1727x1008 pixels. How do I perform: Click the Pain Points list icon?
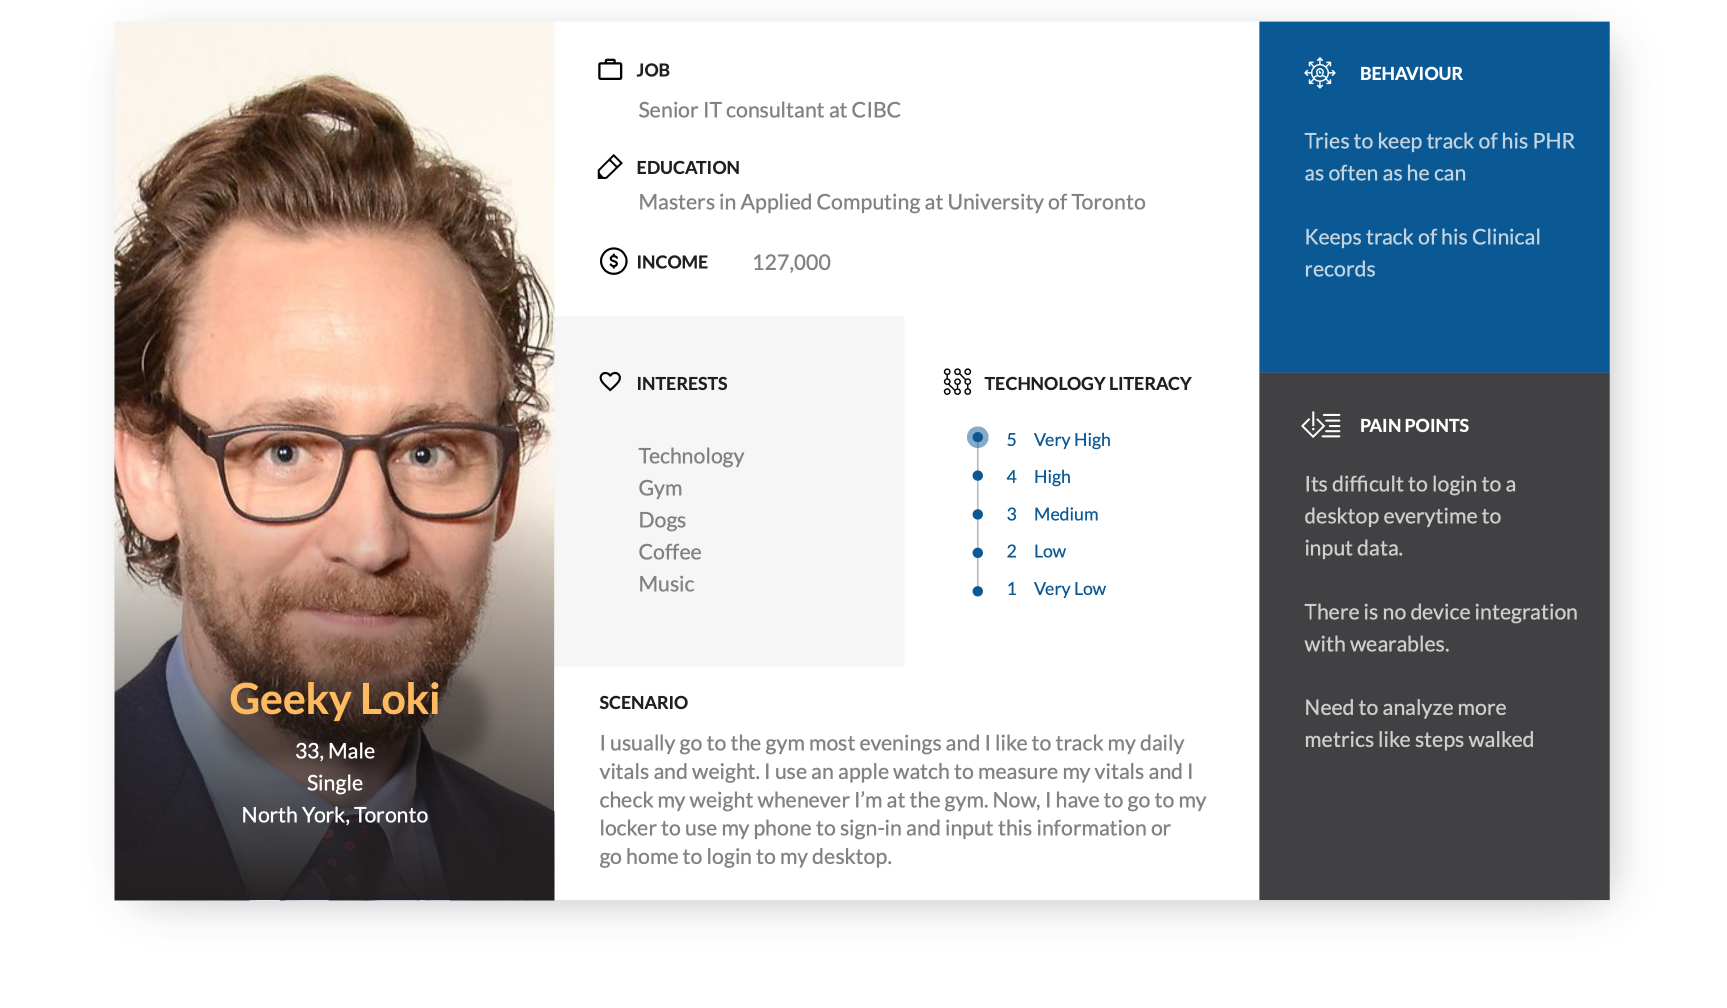click(x=1320, y=425)
